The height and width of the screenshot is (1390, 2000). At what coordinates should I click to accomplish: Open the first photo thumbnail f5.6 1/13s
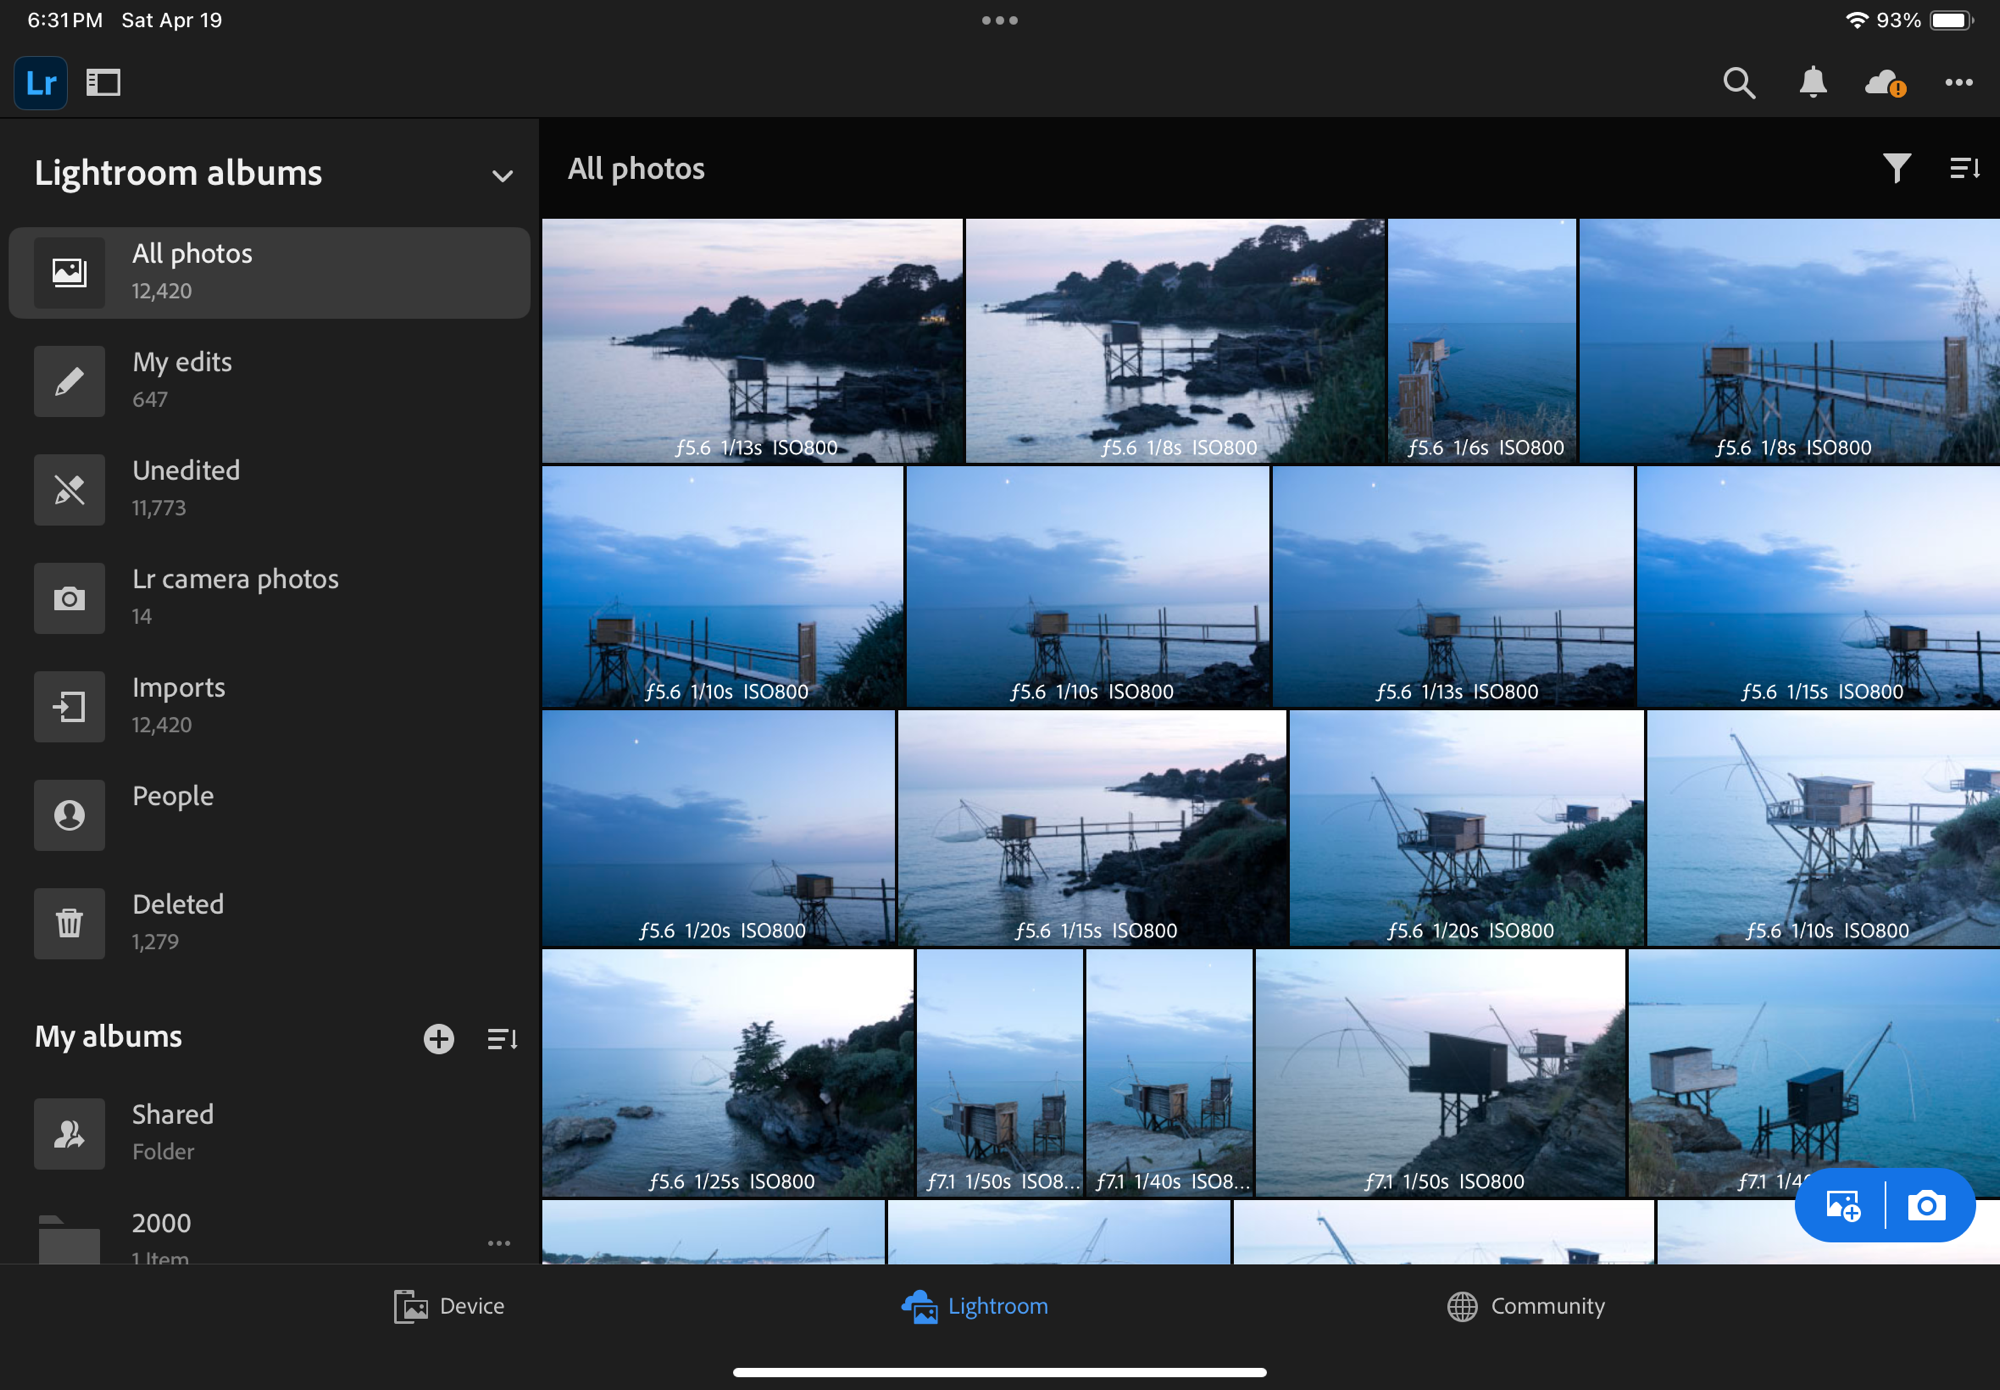tap(752, 340)
